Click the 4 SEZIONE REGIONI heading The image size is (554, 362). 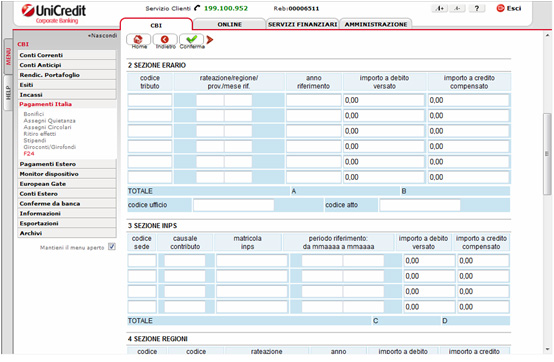coord(158,339)
